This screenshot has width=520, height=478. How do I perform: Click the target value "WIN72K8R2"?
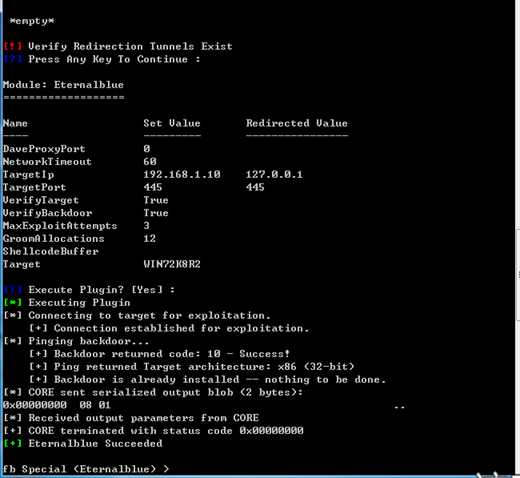pyautogui.click(x=172, y=264)
